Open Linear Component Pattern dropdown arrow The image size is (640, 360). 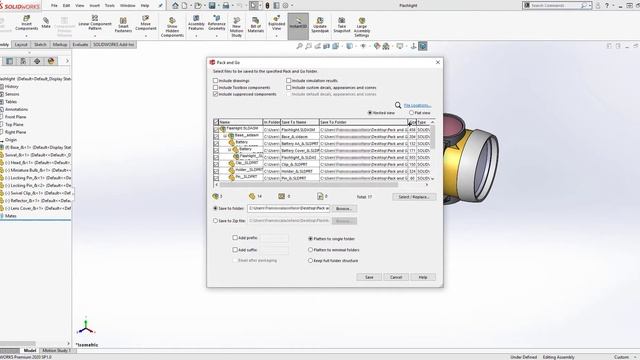tap(95, 36)
